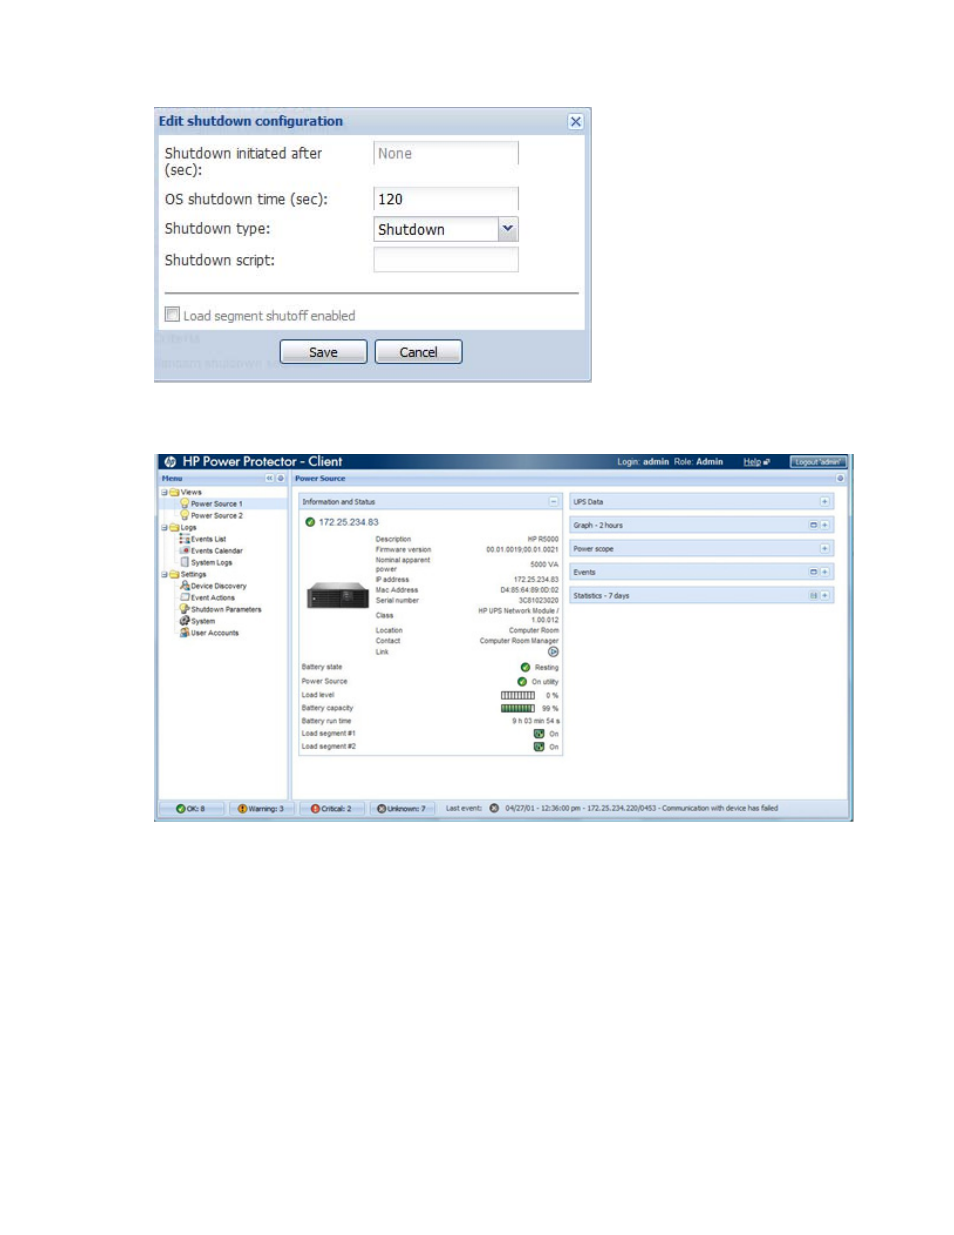Open System settings item
Image resolution: width=954 pixels, height=1235 pixels.
[x=202, y=621]
